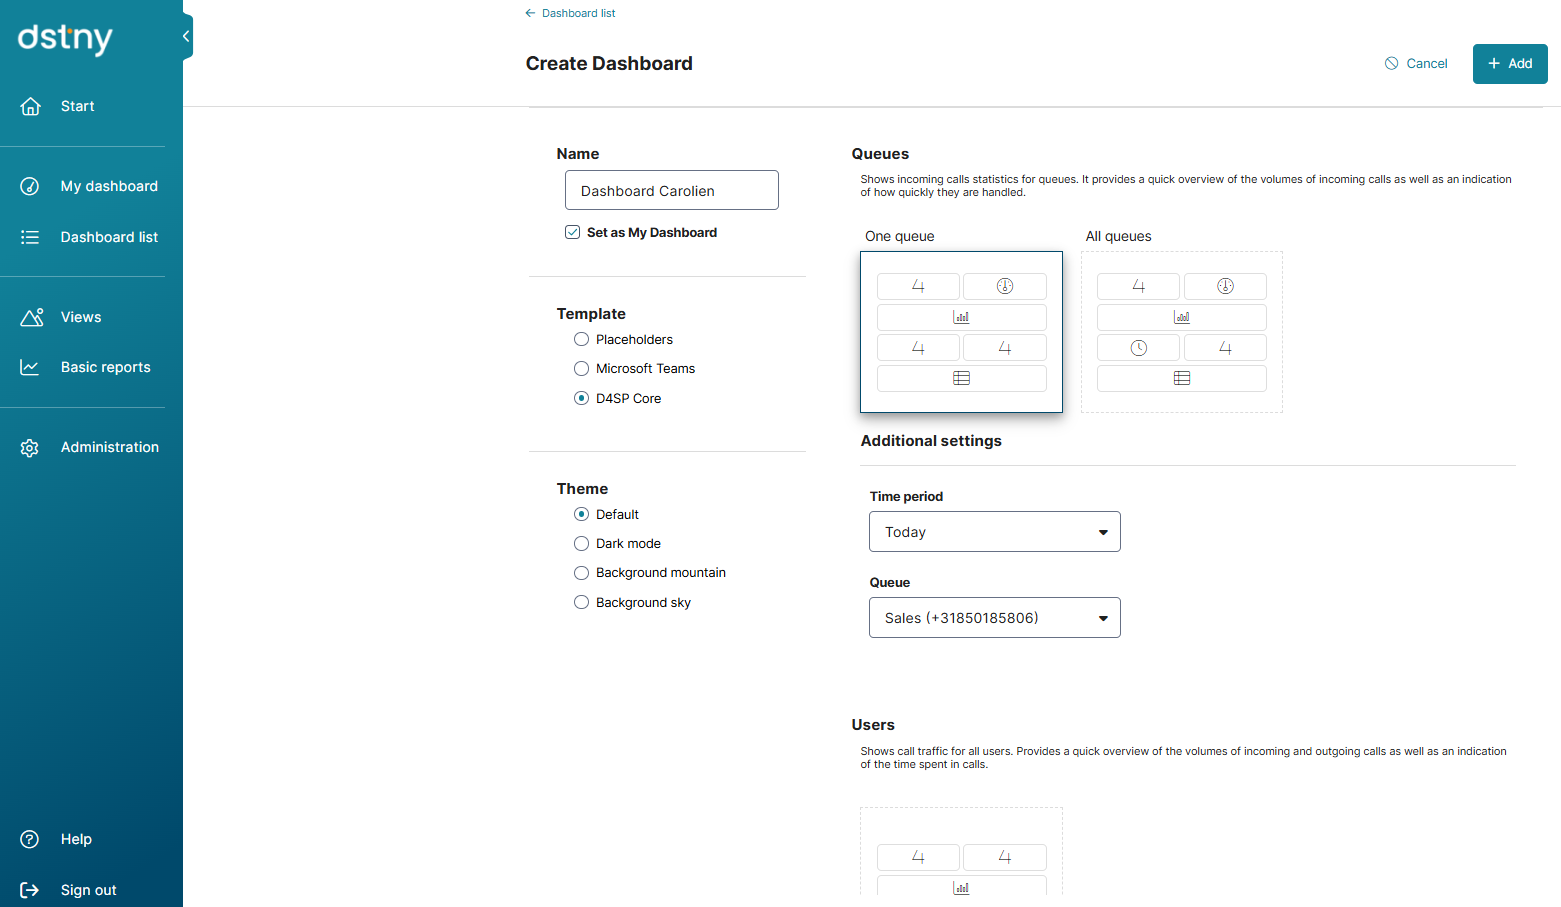Image resolution: width=1561 pixels, height=907 pixels.
Task: Collapse the sidebar with the chevron
Action: tap(186, 36)
